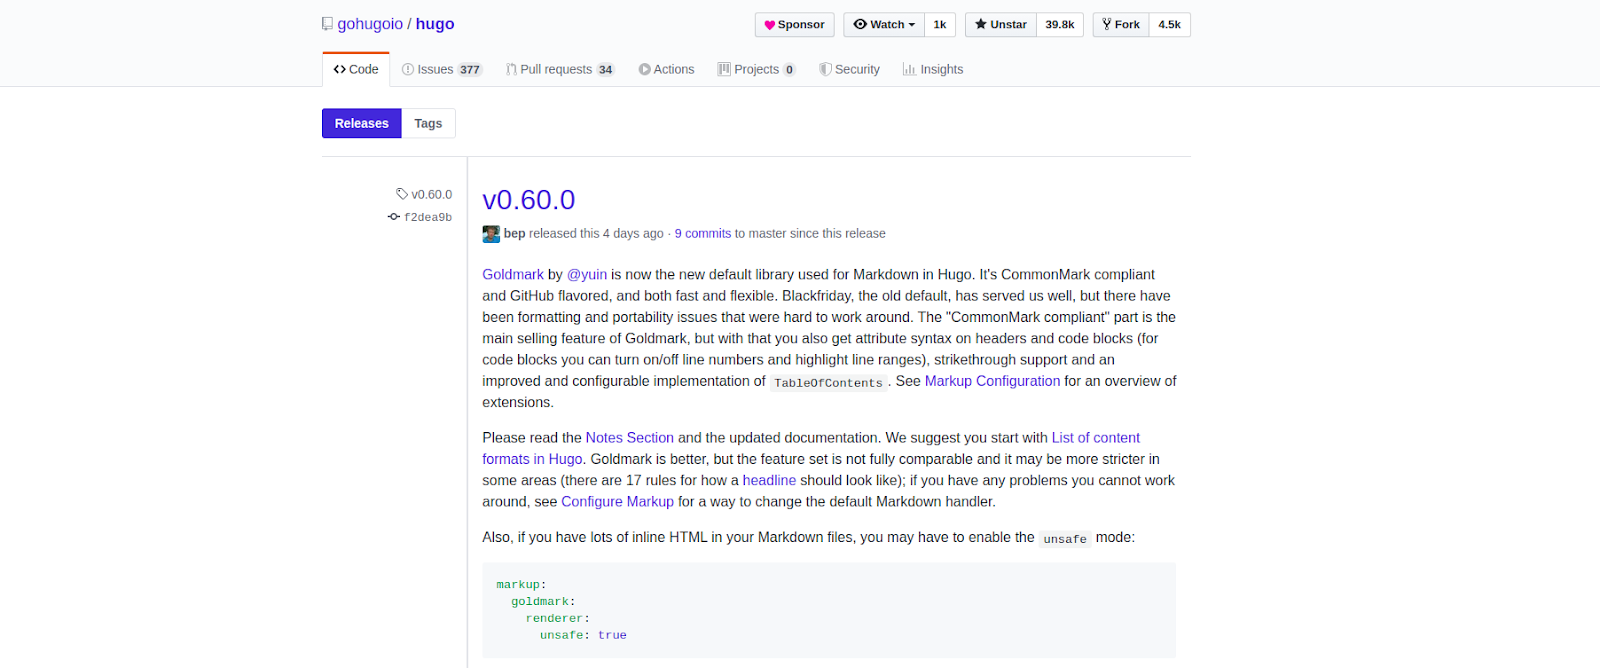
Task: Open the 9 commits link
Action: (703, 233)
